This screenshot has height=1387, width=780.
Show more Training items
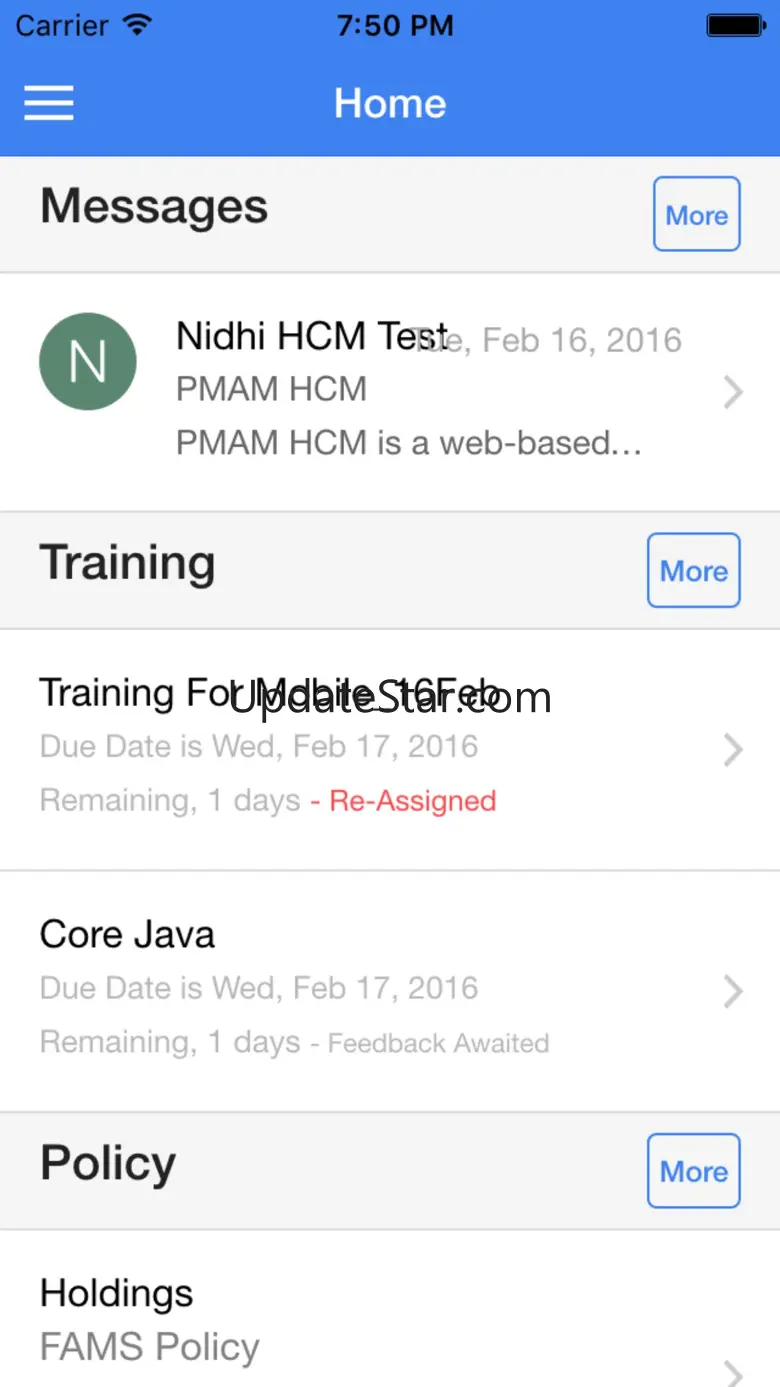click(693, 571)
